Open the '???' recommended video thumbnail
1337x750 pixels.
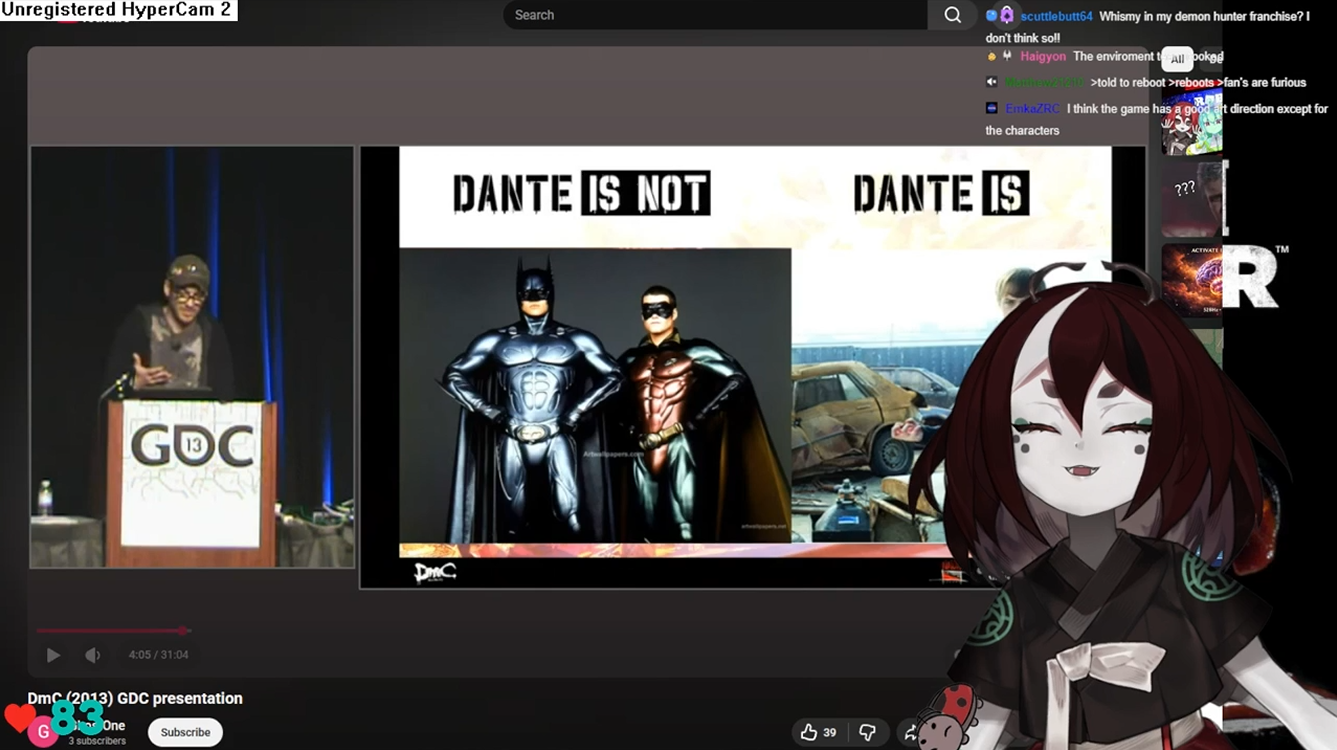[x=1192, y=198]
